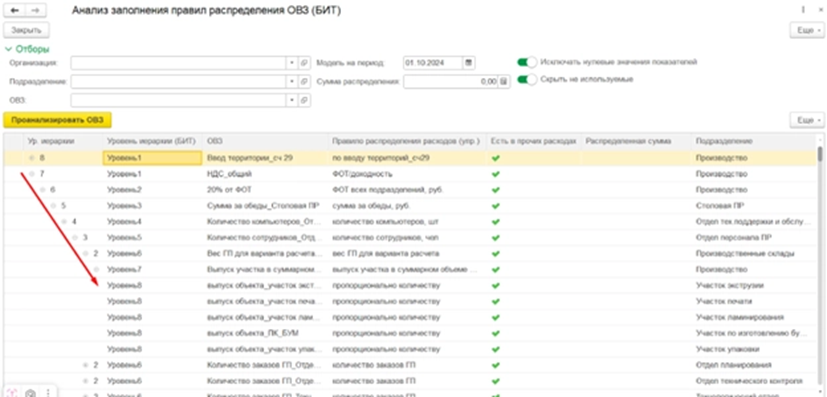Viewport: 827px width, 397px height.
Task: Open the calculator for Сумма распределения
Action: click(504, 82)
